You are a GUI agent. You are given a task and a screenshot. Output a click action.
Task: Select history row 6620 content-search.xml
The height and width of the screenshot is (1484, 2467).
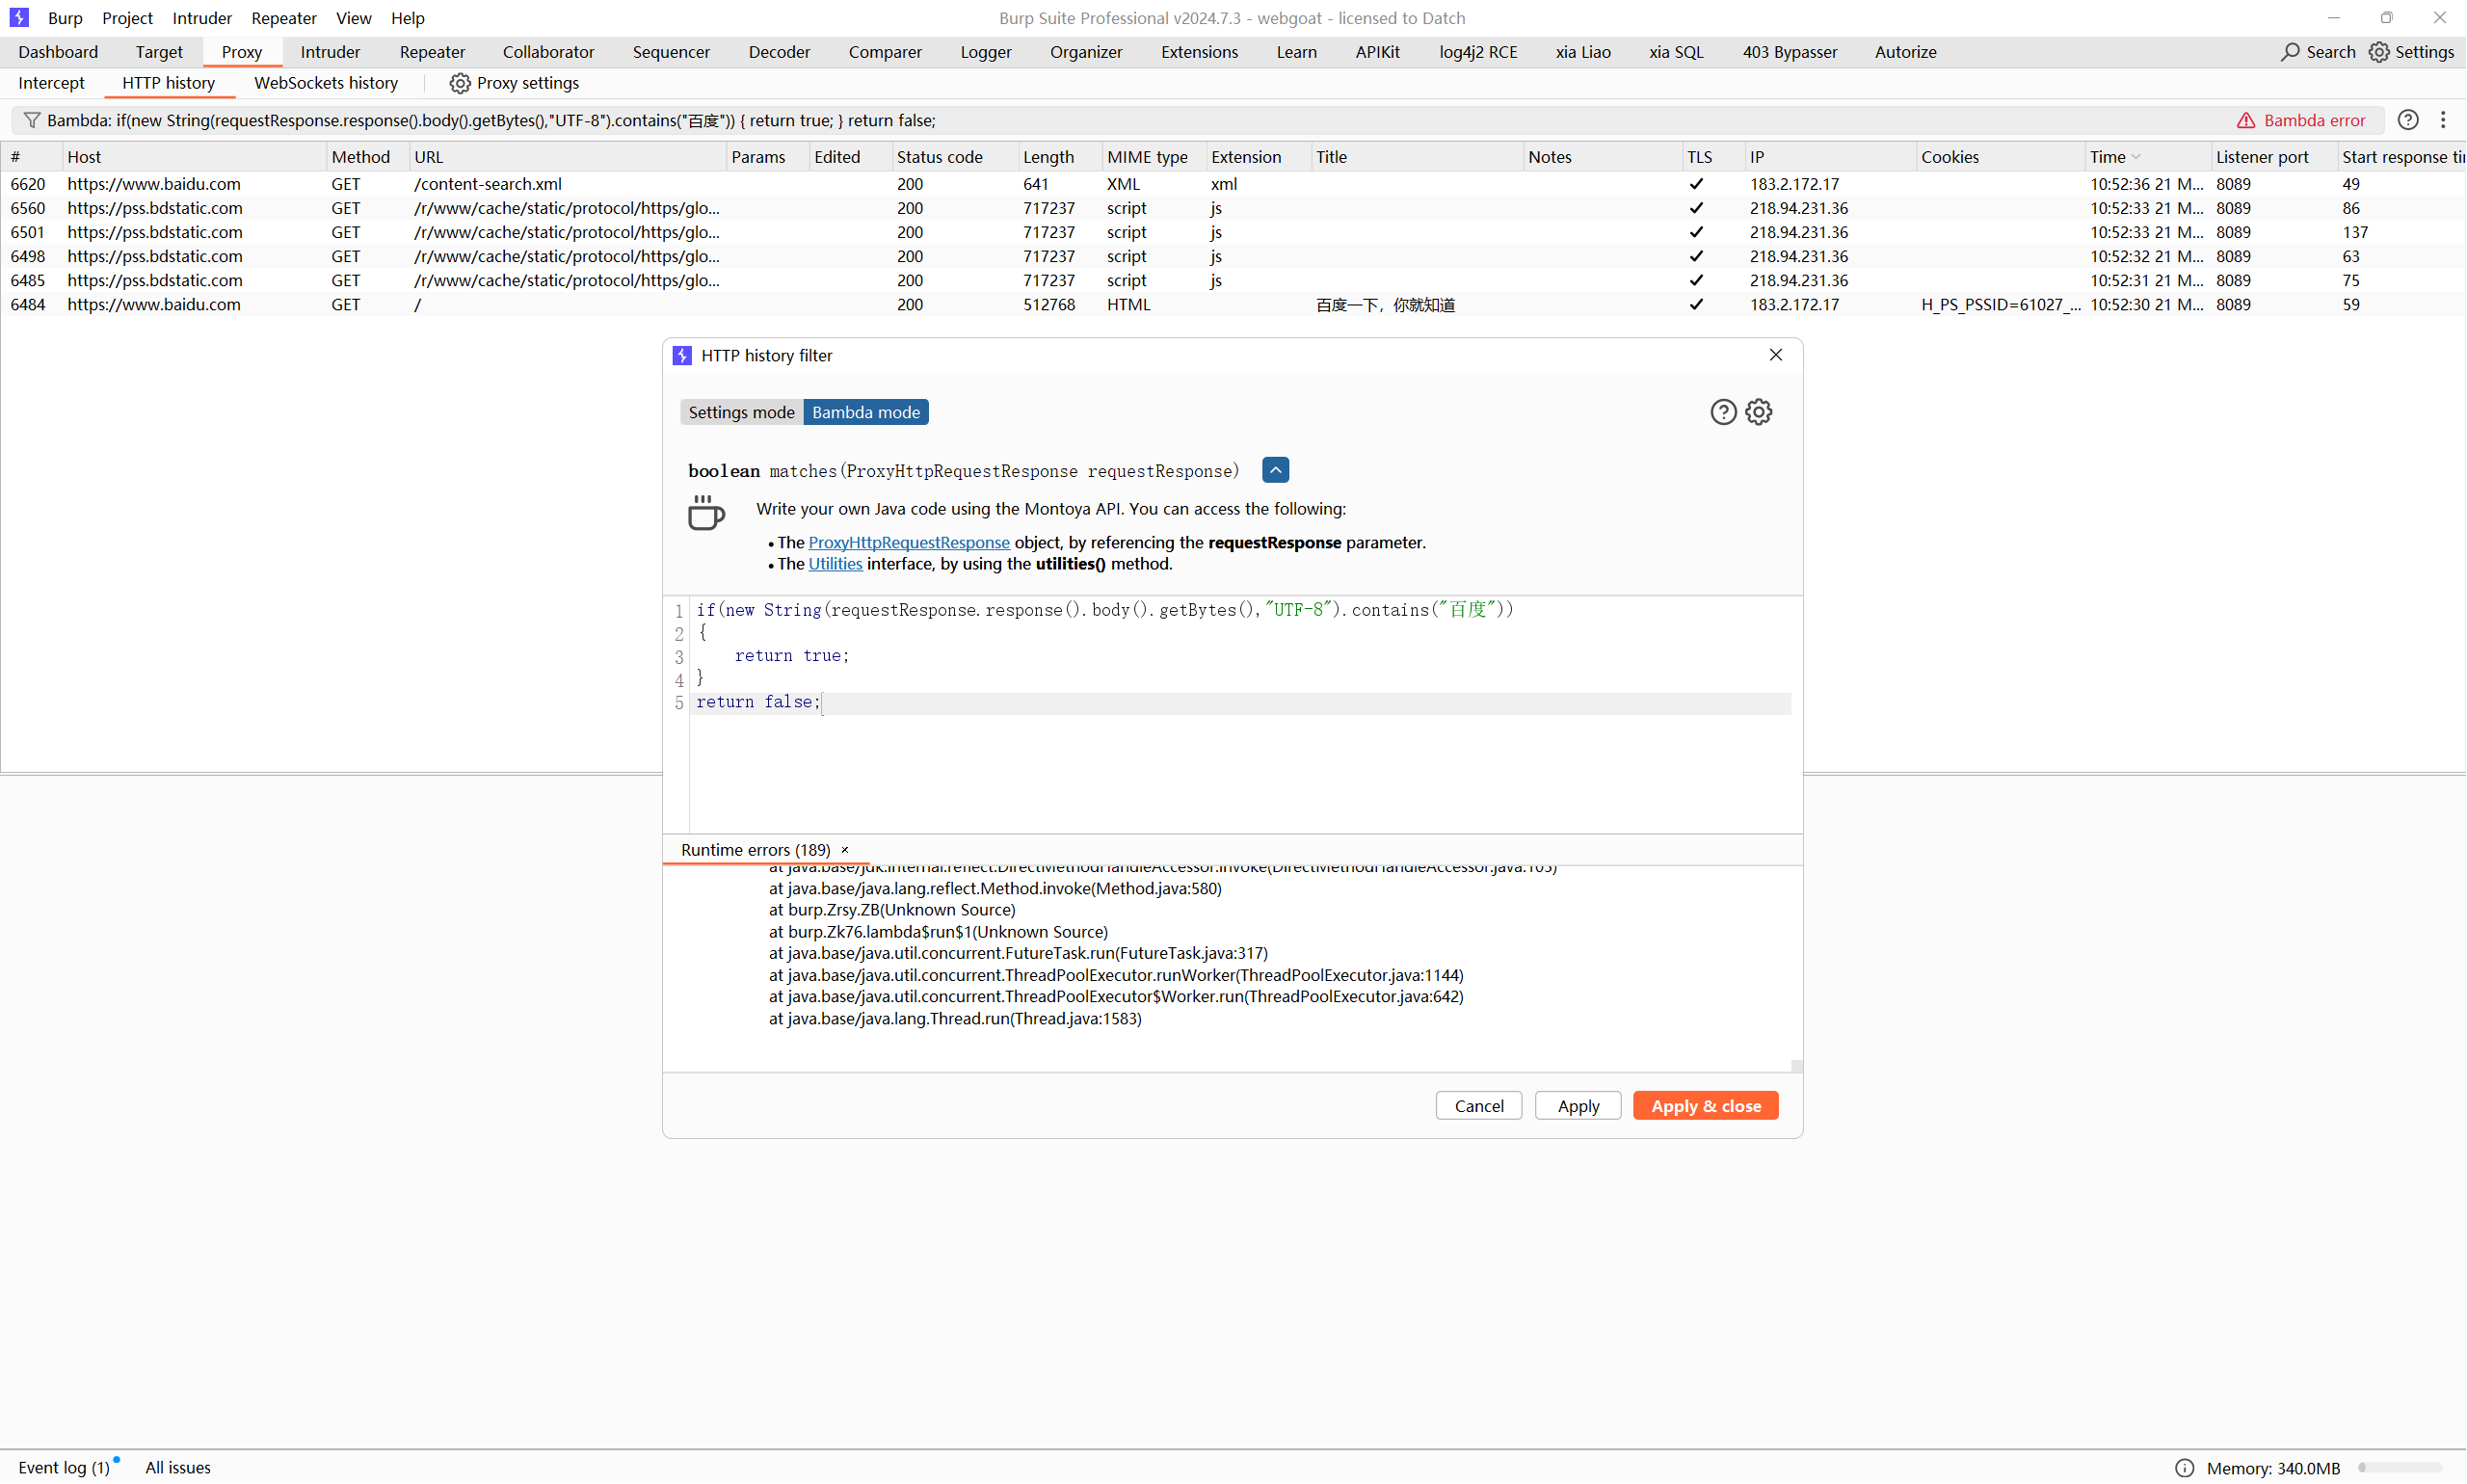[1232, 184]
